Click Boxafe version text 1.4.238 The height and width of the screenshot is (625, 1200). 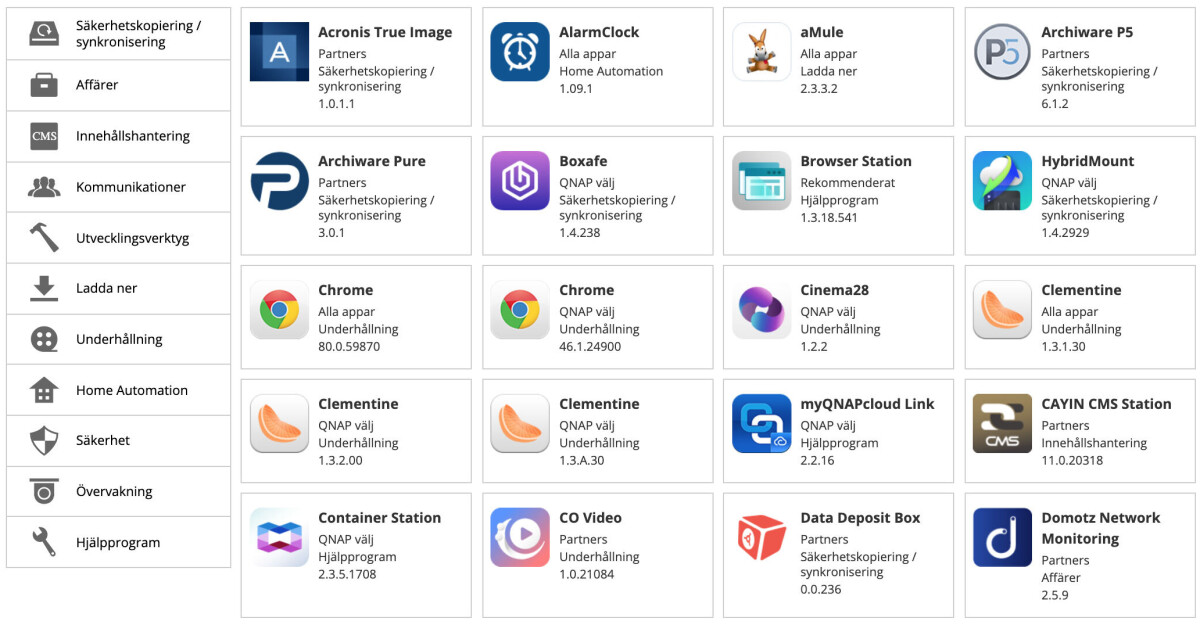tap(580, 233)
